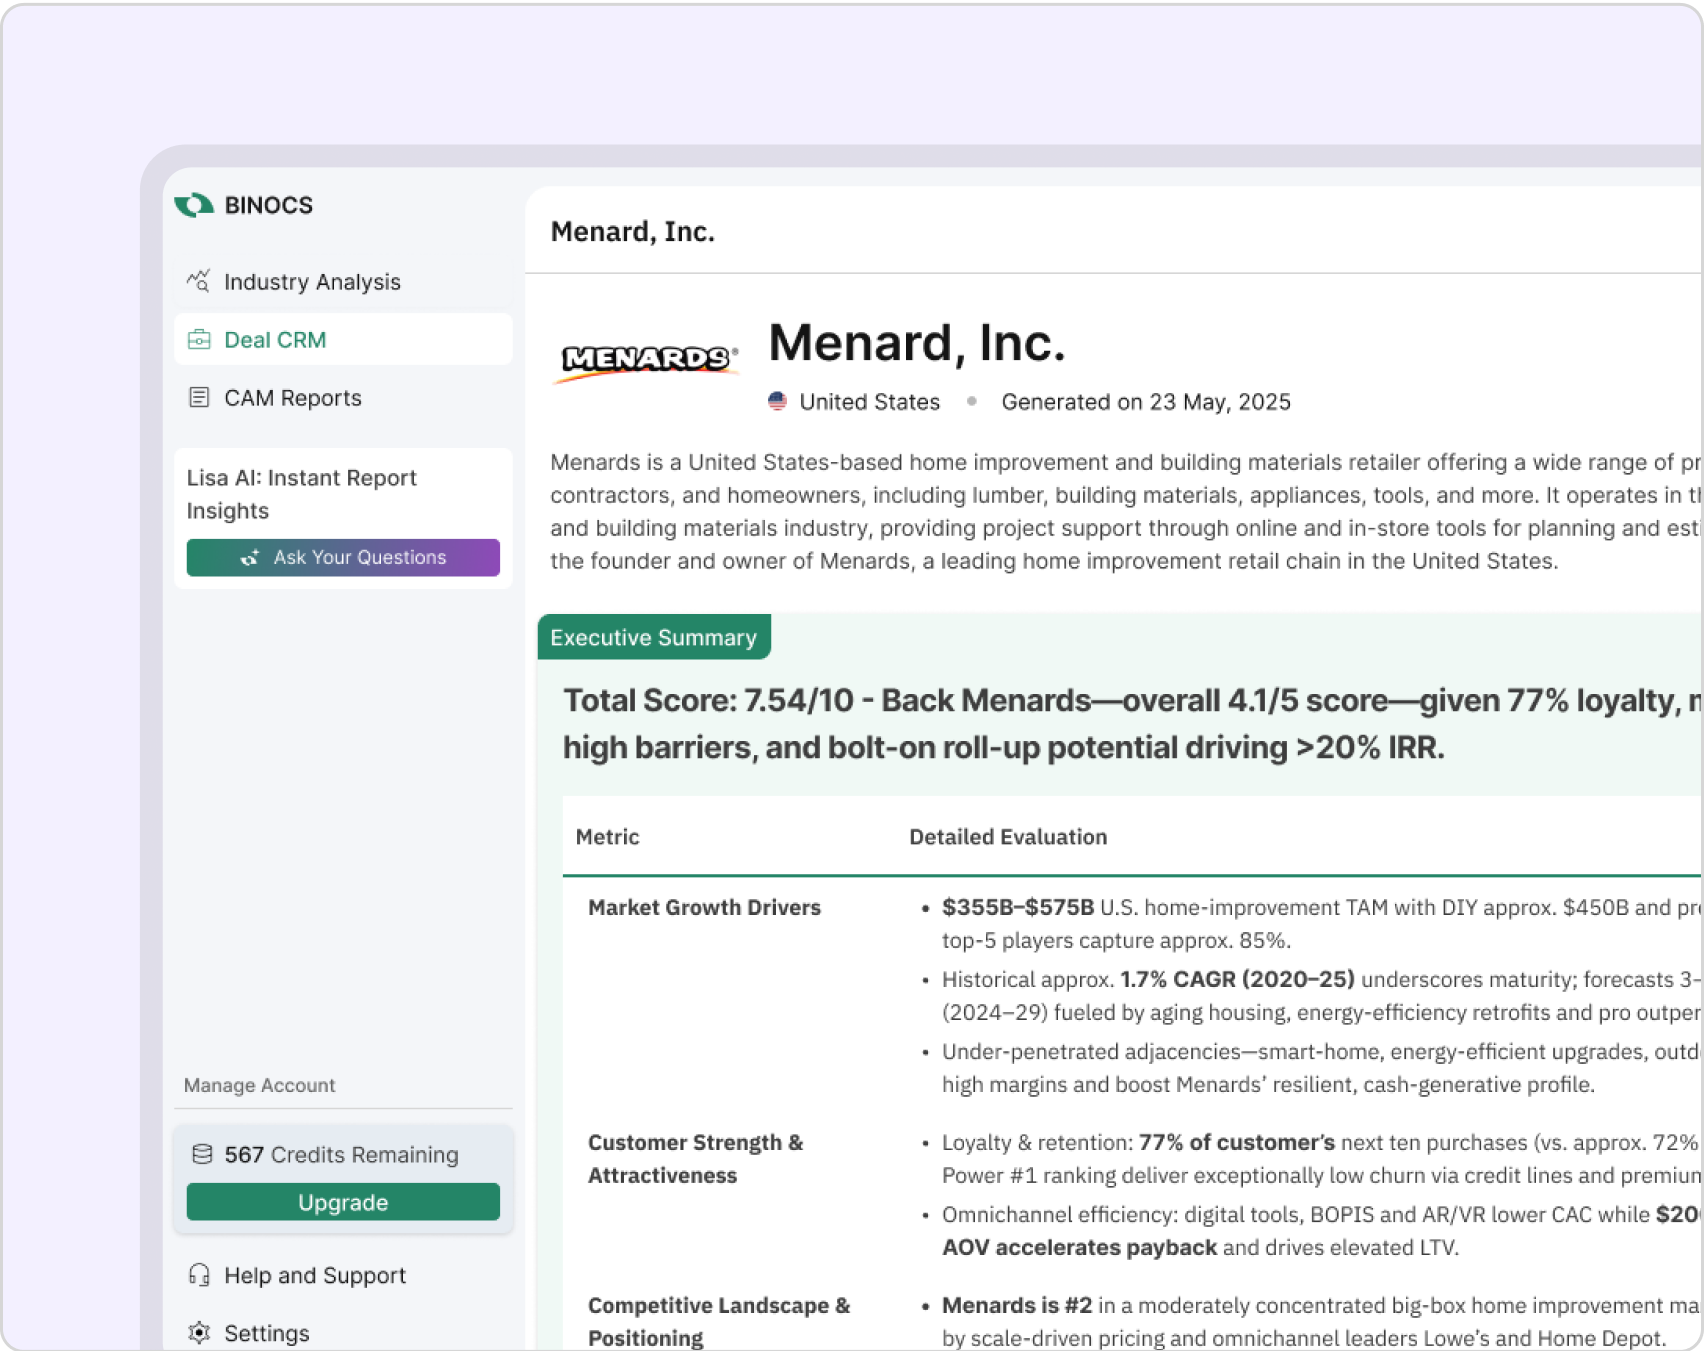The height and width of the screenshot is (1351, 1704).
Task: Click the Help and Support headset icon
Action: (199, 1275)
